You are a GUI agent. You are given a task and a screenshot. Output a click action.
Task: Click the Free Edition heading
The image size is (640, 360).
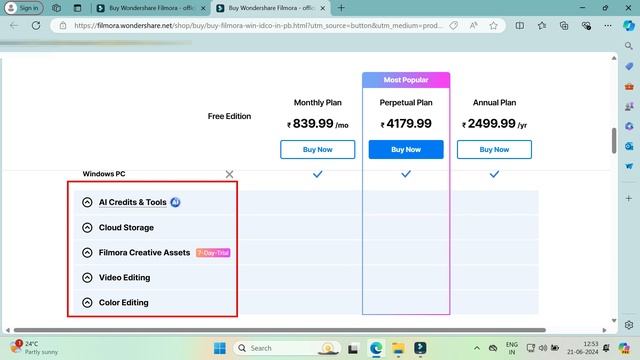[229, 116]
